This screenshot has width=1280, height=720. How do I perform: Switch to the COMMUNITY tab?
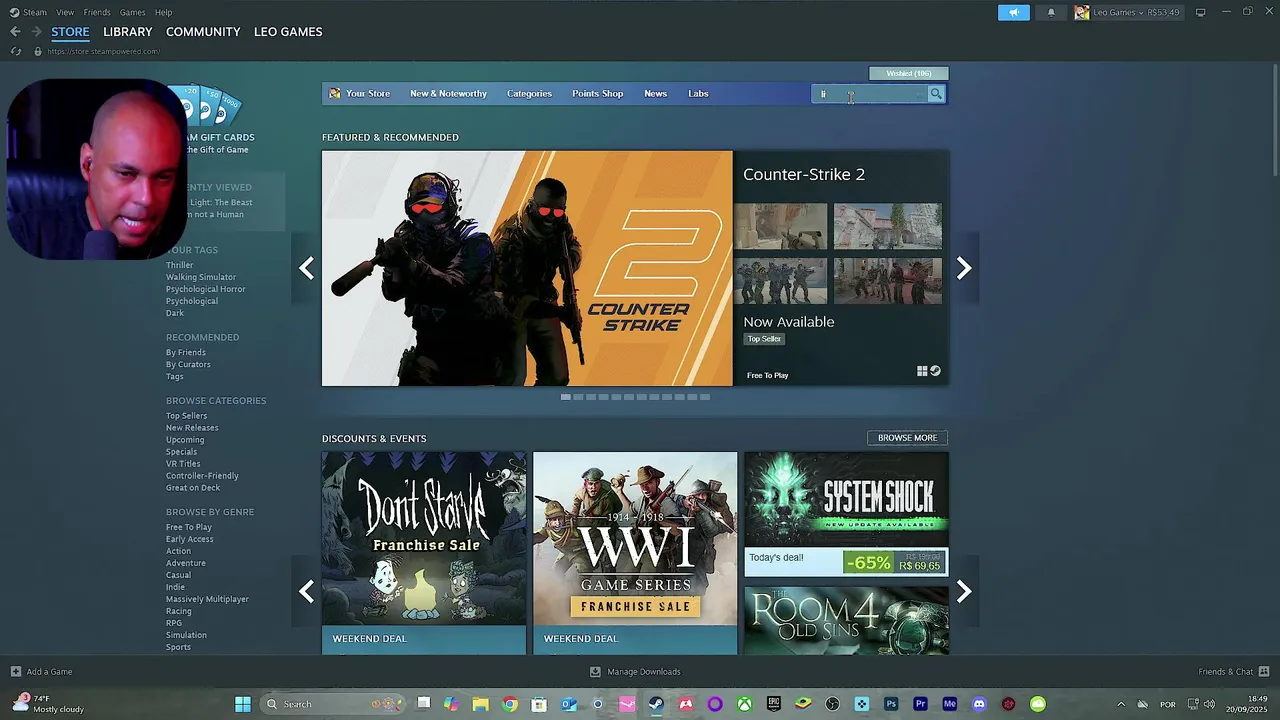(203, 32)
